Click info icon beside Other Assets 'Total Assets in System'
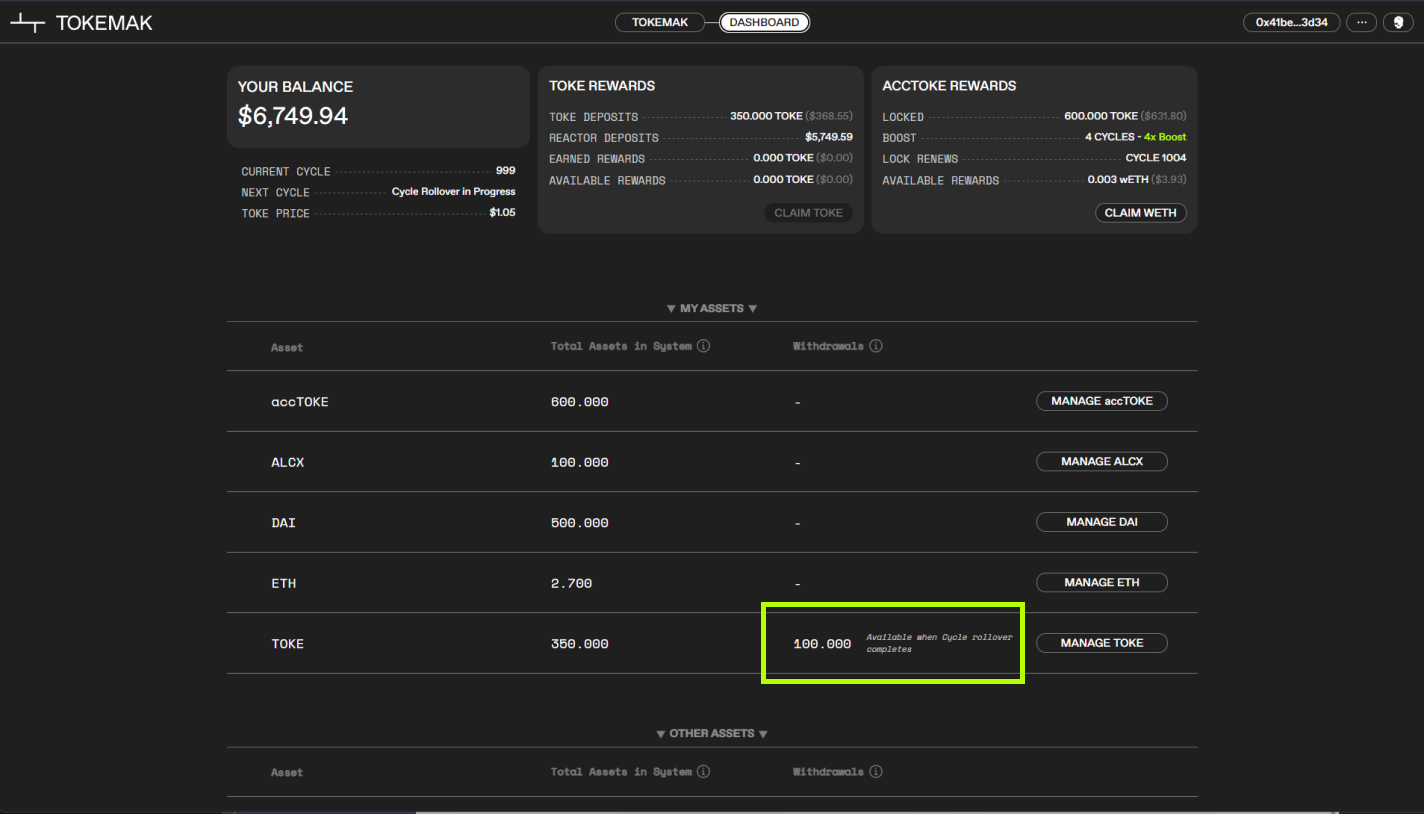The image size is (1424, 814). coord(703,772)
